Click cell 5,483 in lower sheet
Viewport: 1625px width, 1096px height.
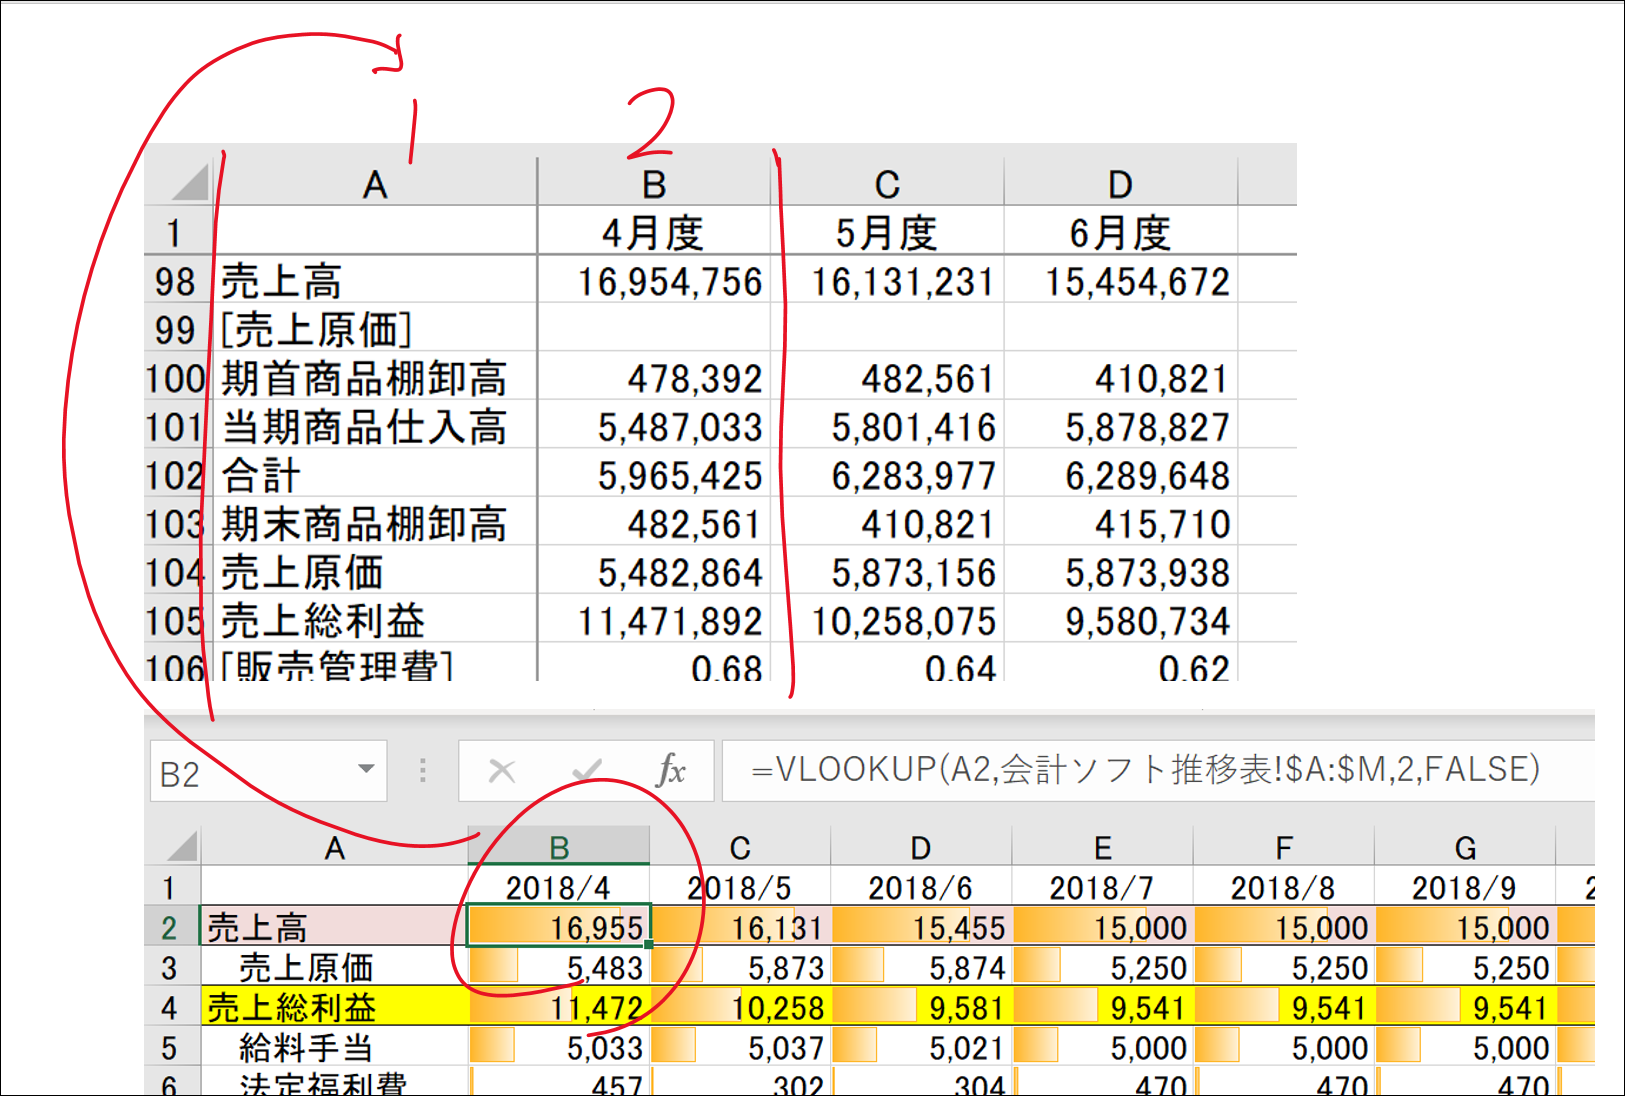pyautogui.click(x=559, y=967)
